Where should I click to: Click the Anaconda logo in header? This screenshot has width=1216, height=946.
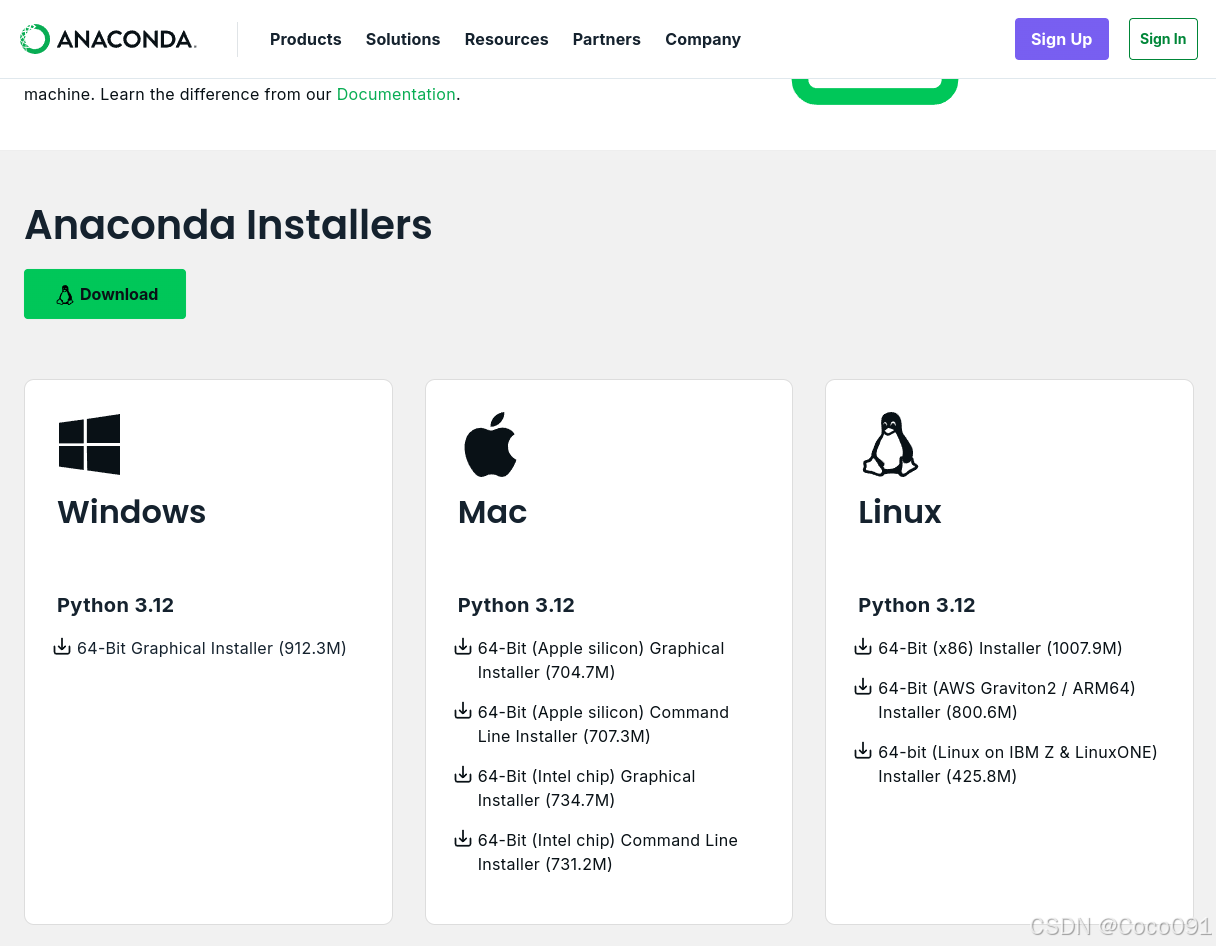point(108,39)
